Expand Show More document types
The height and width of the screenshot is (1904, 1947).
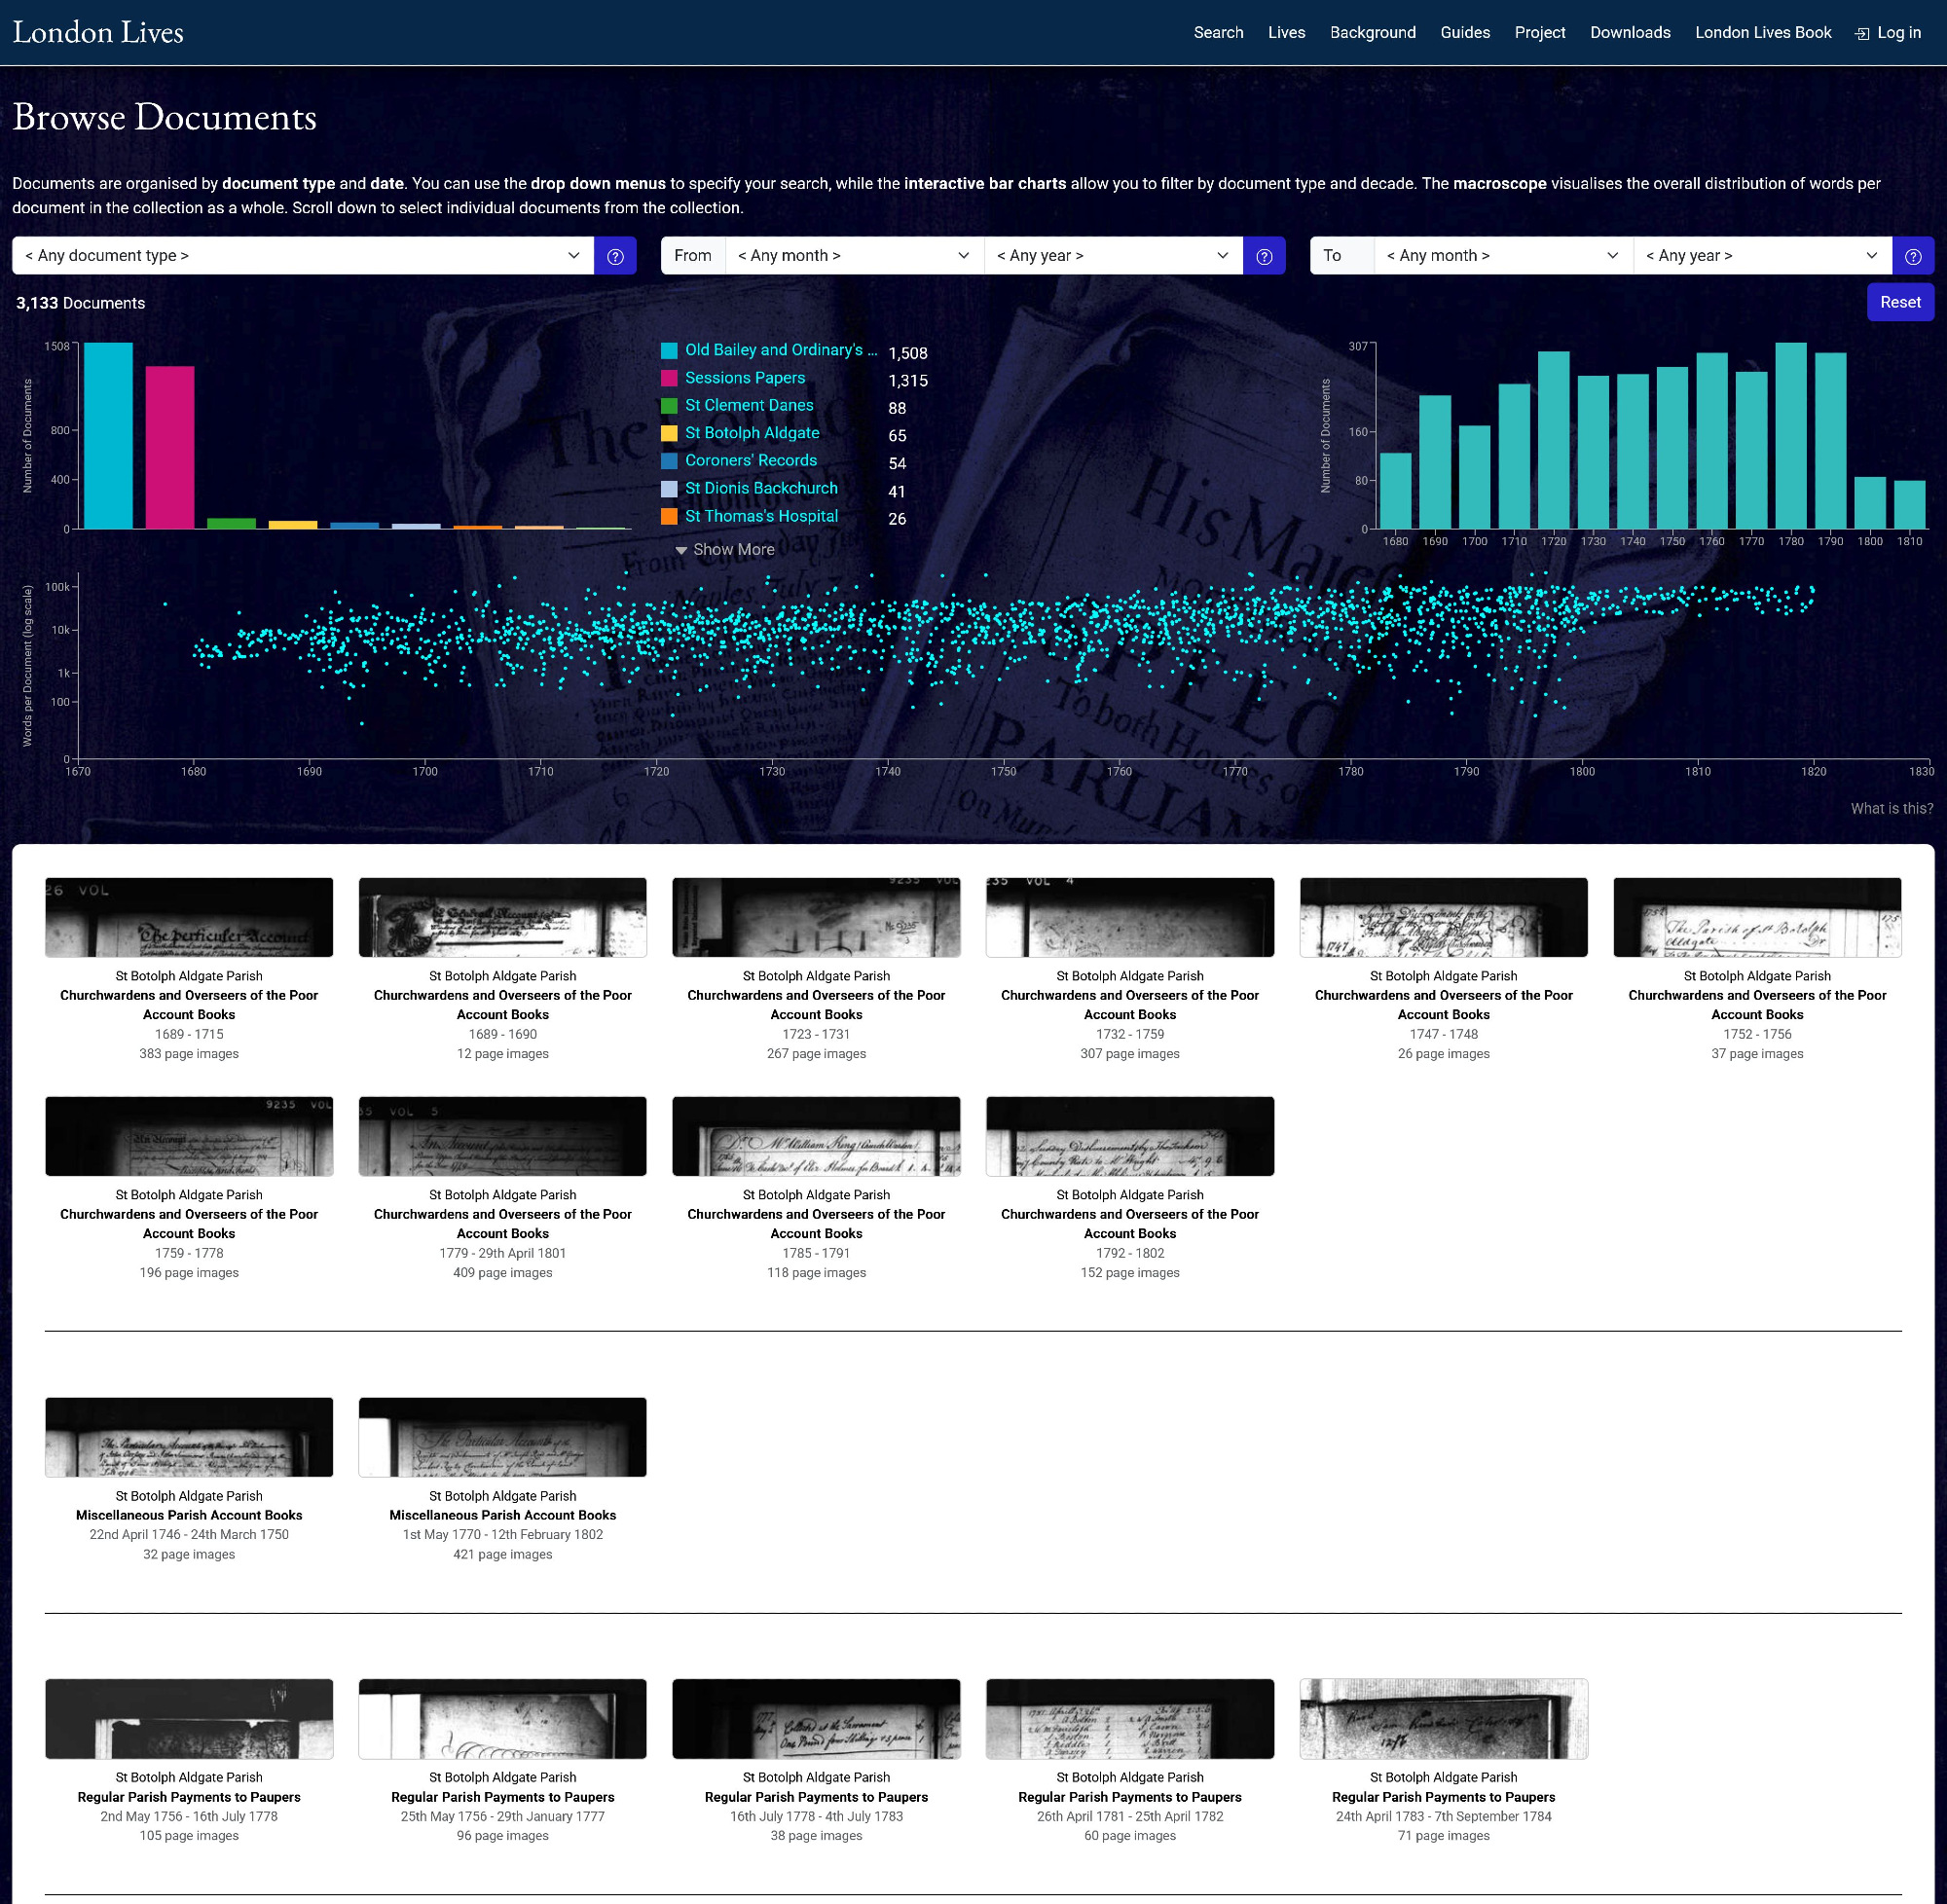(725, 549)
